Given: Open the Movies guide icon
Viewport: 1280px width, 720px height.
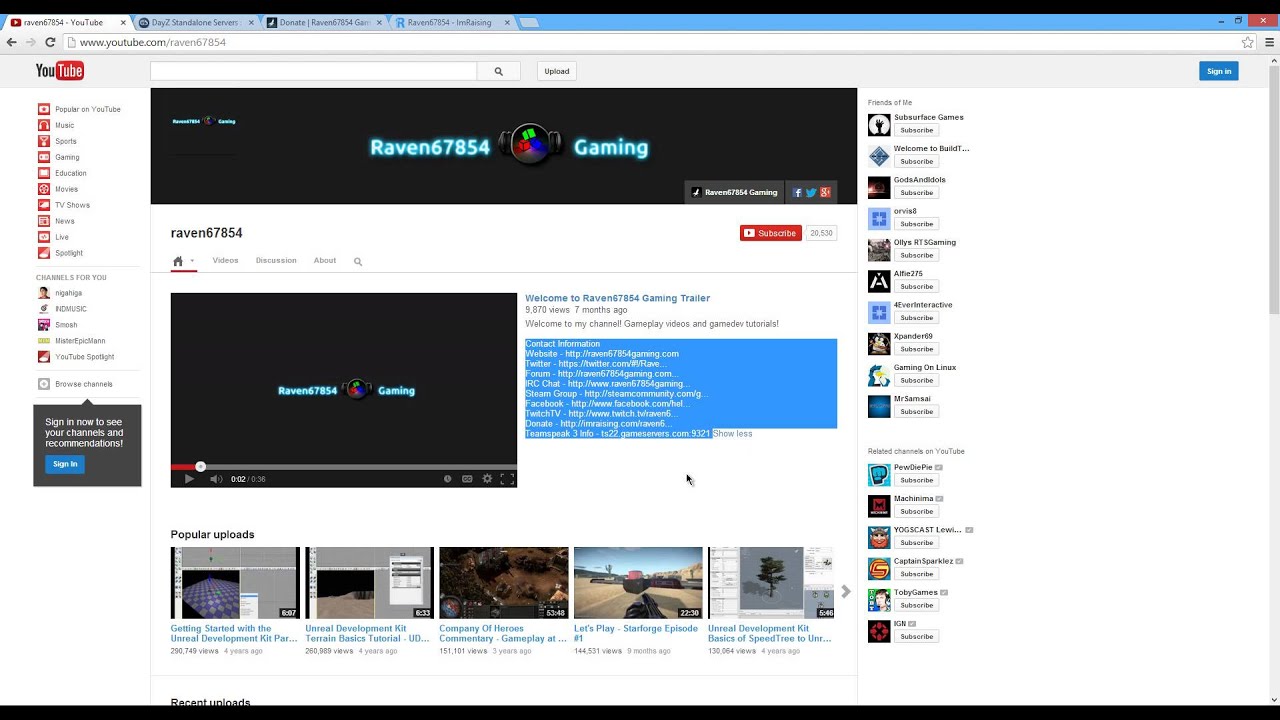Looking at the screenshot, I should point(44,189).
